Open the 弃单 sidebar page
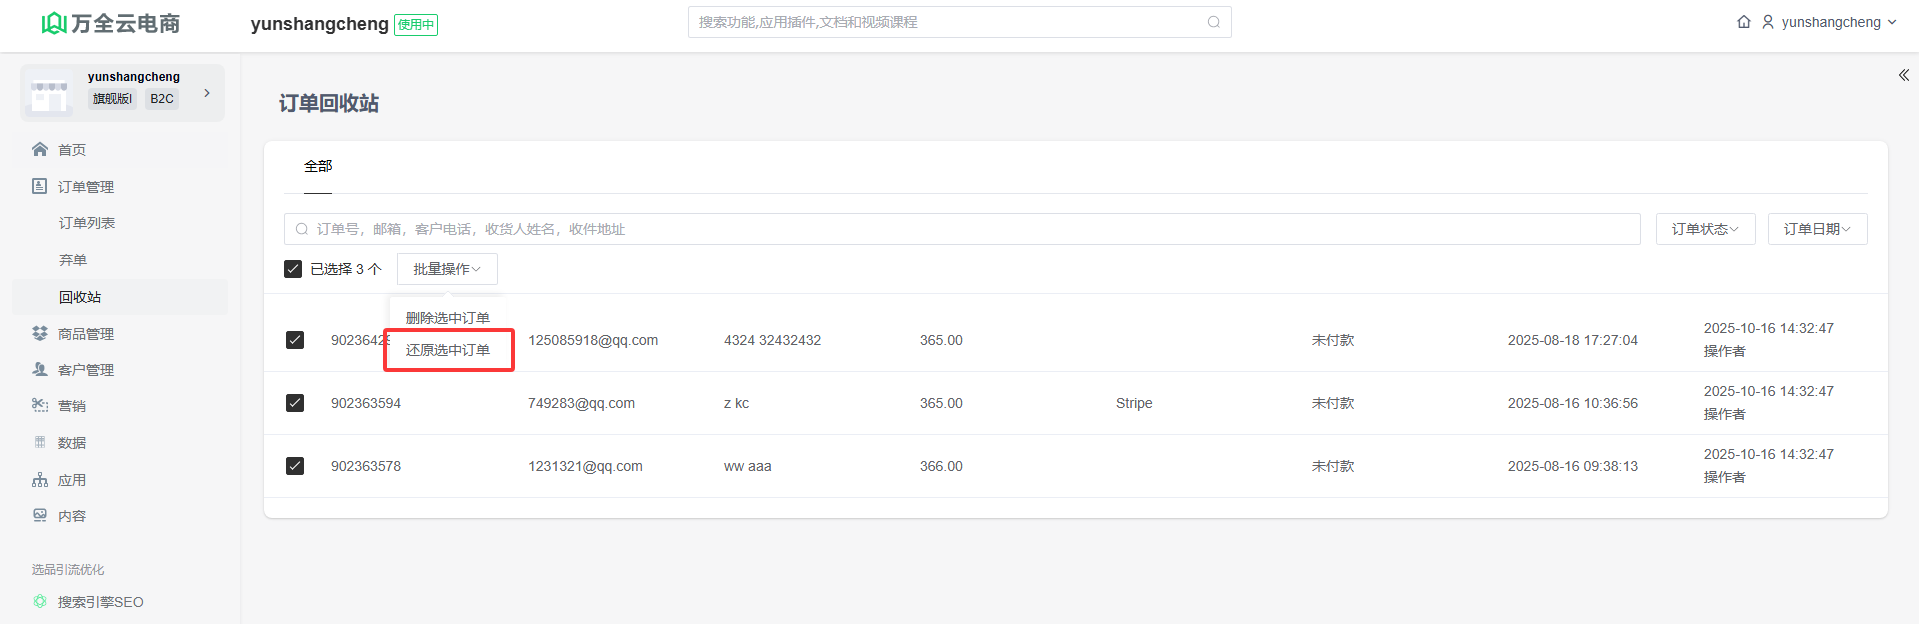 pyautogui.click(x=73, y=260)
